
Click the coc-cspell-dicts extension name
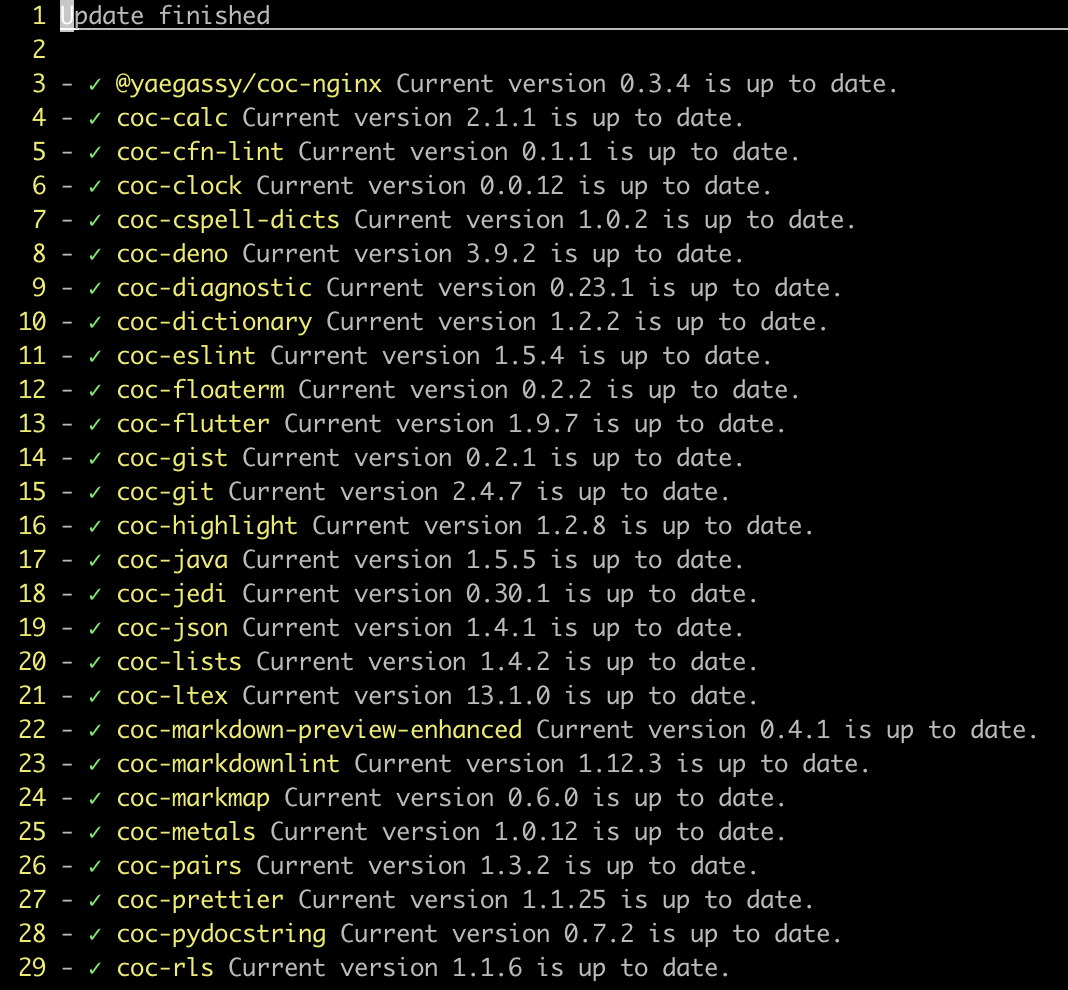(228, 220)
